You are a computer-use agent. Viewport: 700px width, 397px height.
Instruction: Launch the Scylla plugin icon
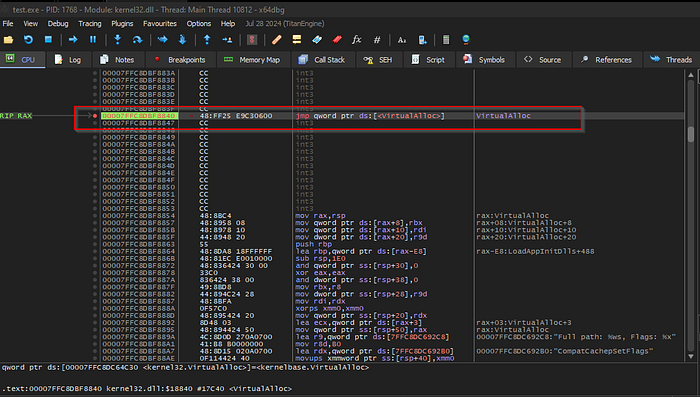[252, 40]
